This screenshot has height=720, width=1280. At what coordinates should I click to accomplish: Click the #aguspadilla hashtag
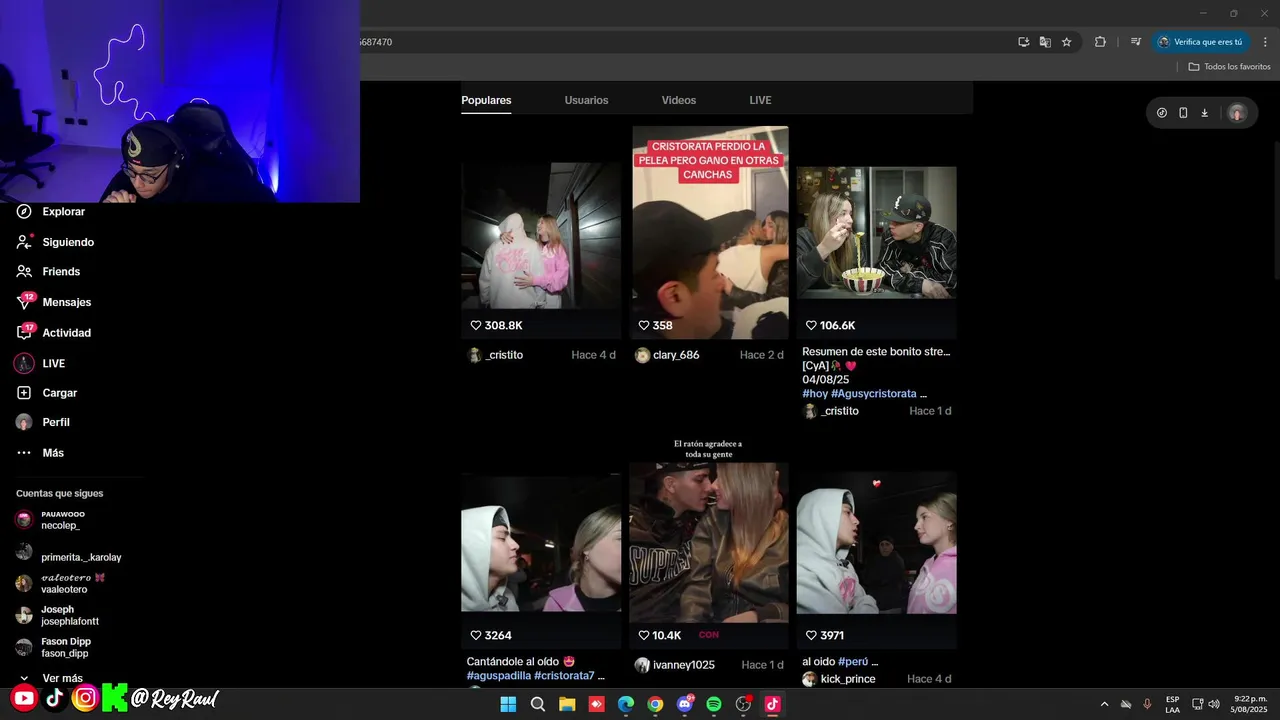(498, 676)
